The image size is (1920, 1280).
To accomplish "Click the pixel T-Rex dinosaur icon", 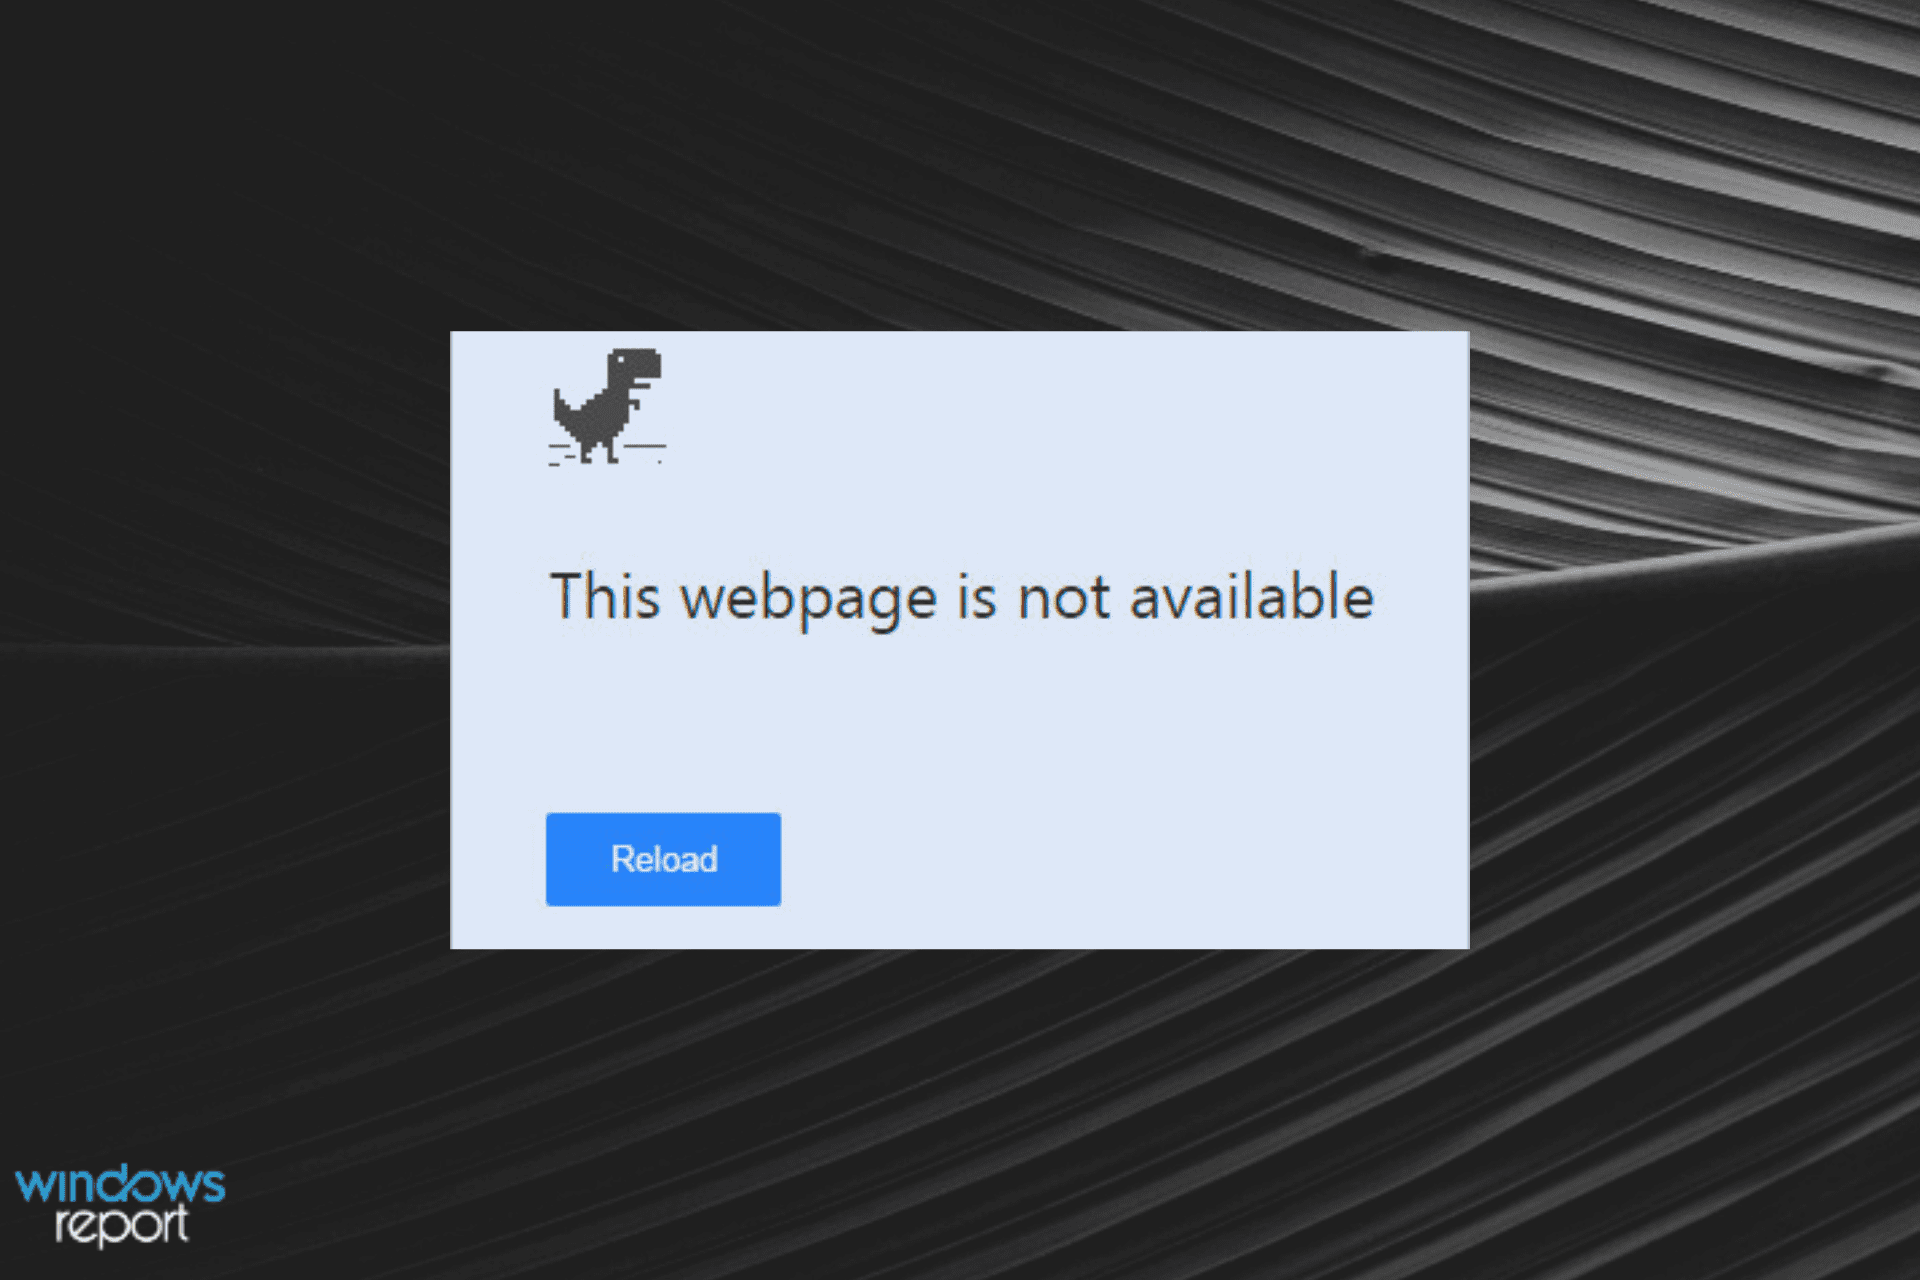I will click(607, 406).
